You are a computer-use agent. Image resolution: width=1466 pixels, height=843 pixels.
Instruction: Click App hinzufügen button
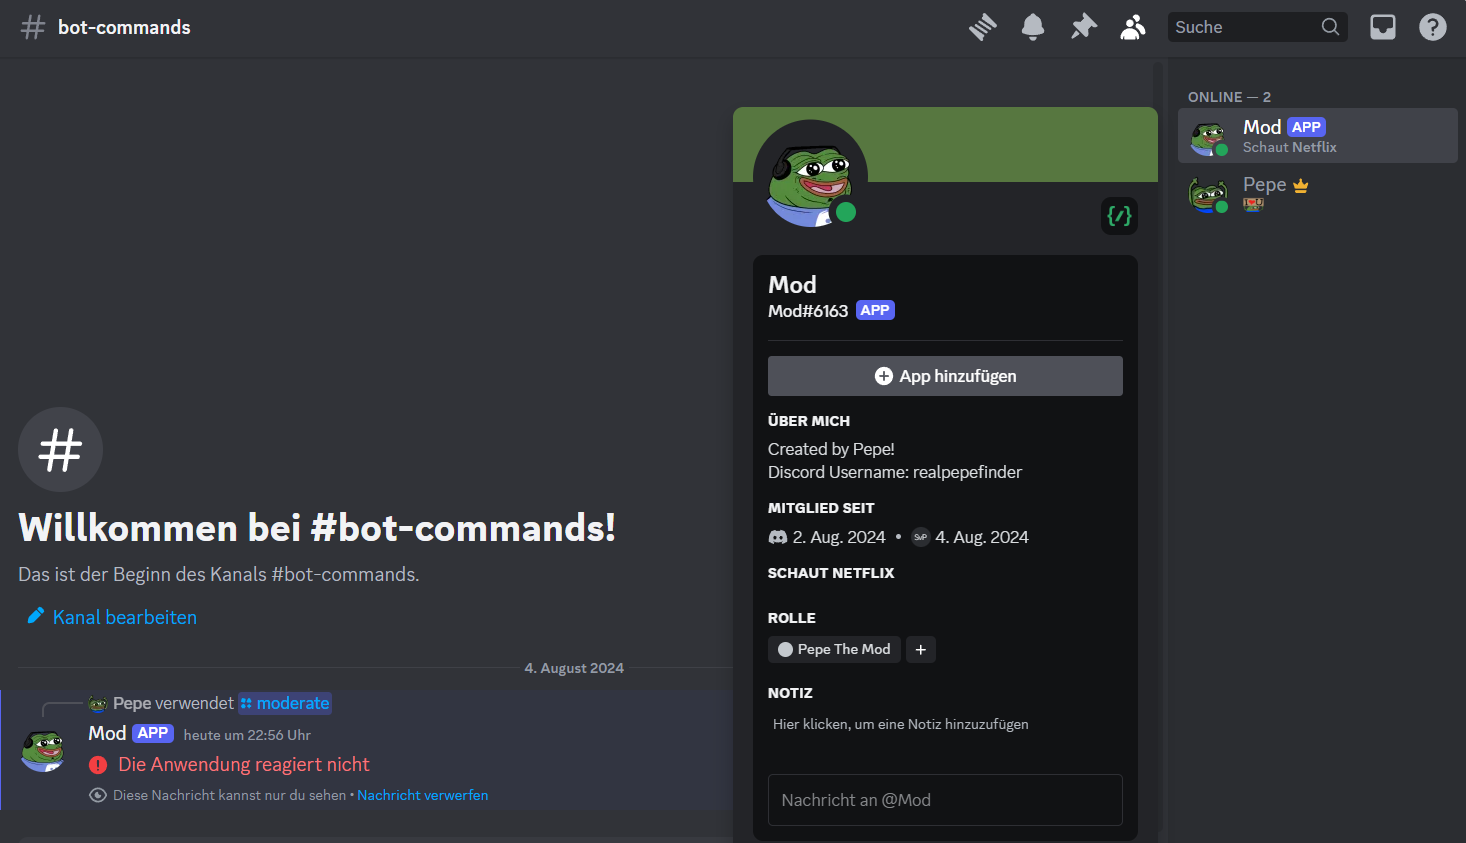click(945, 376)
